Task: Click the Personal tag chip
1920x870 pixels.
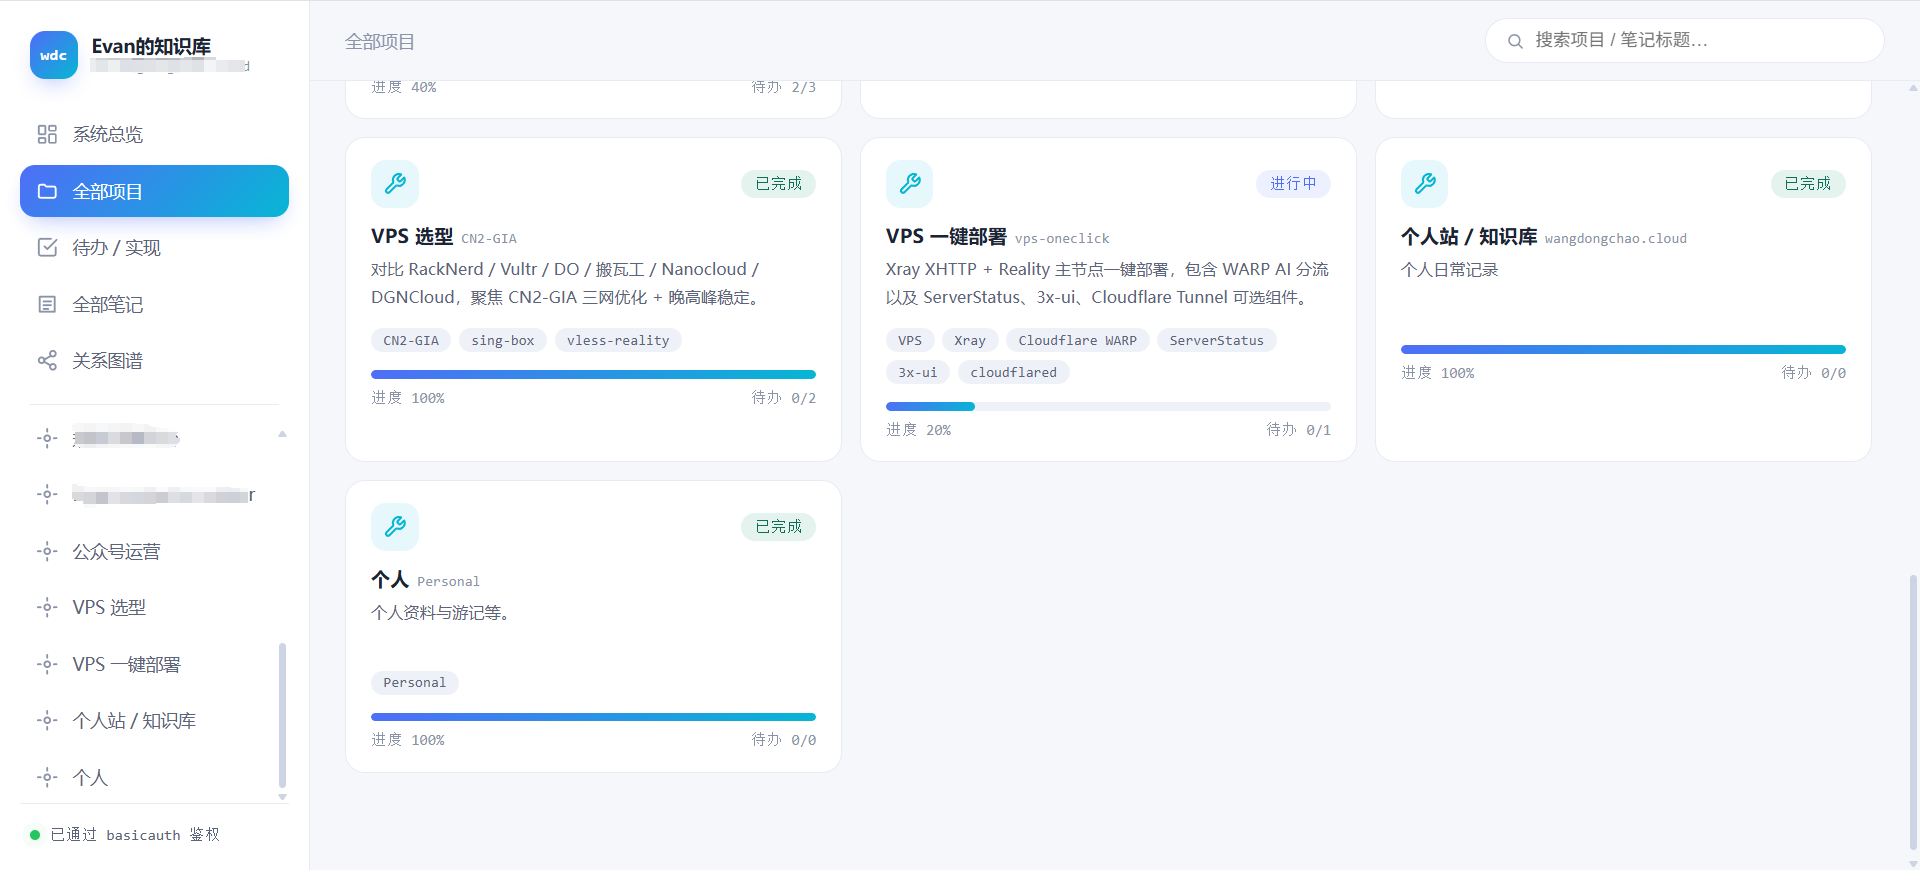Action: coord(415,683)
